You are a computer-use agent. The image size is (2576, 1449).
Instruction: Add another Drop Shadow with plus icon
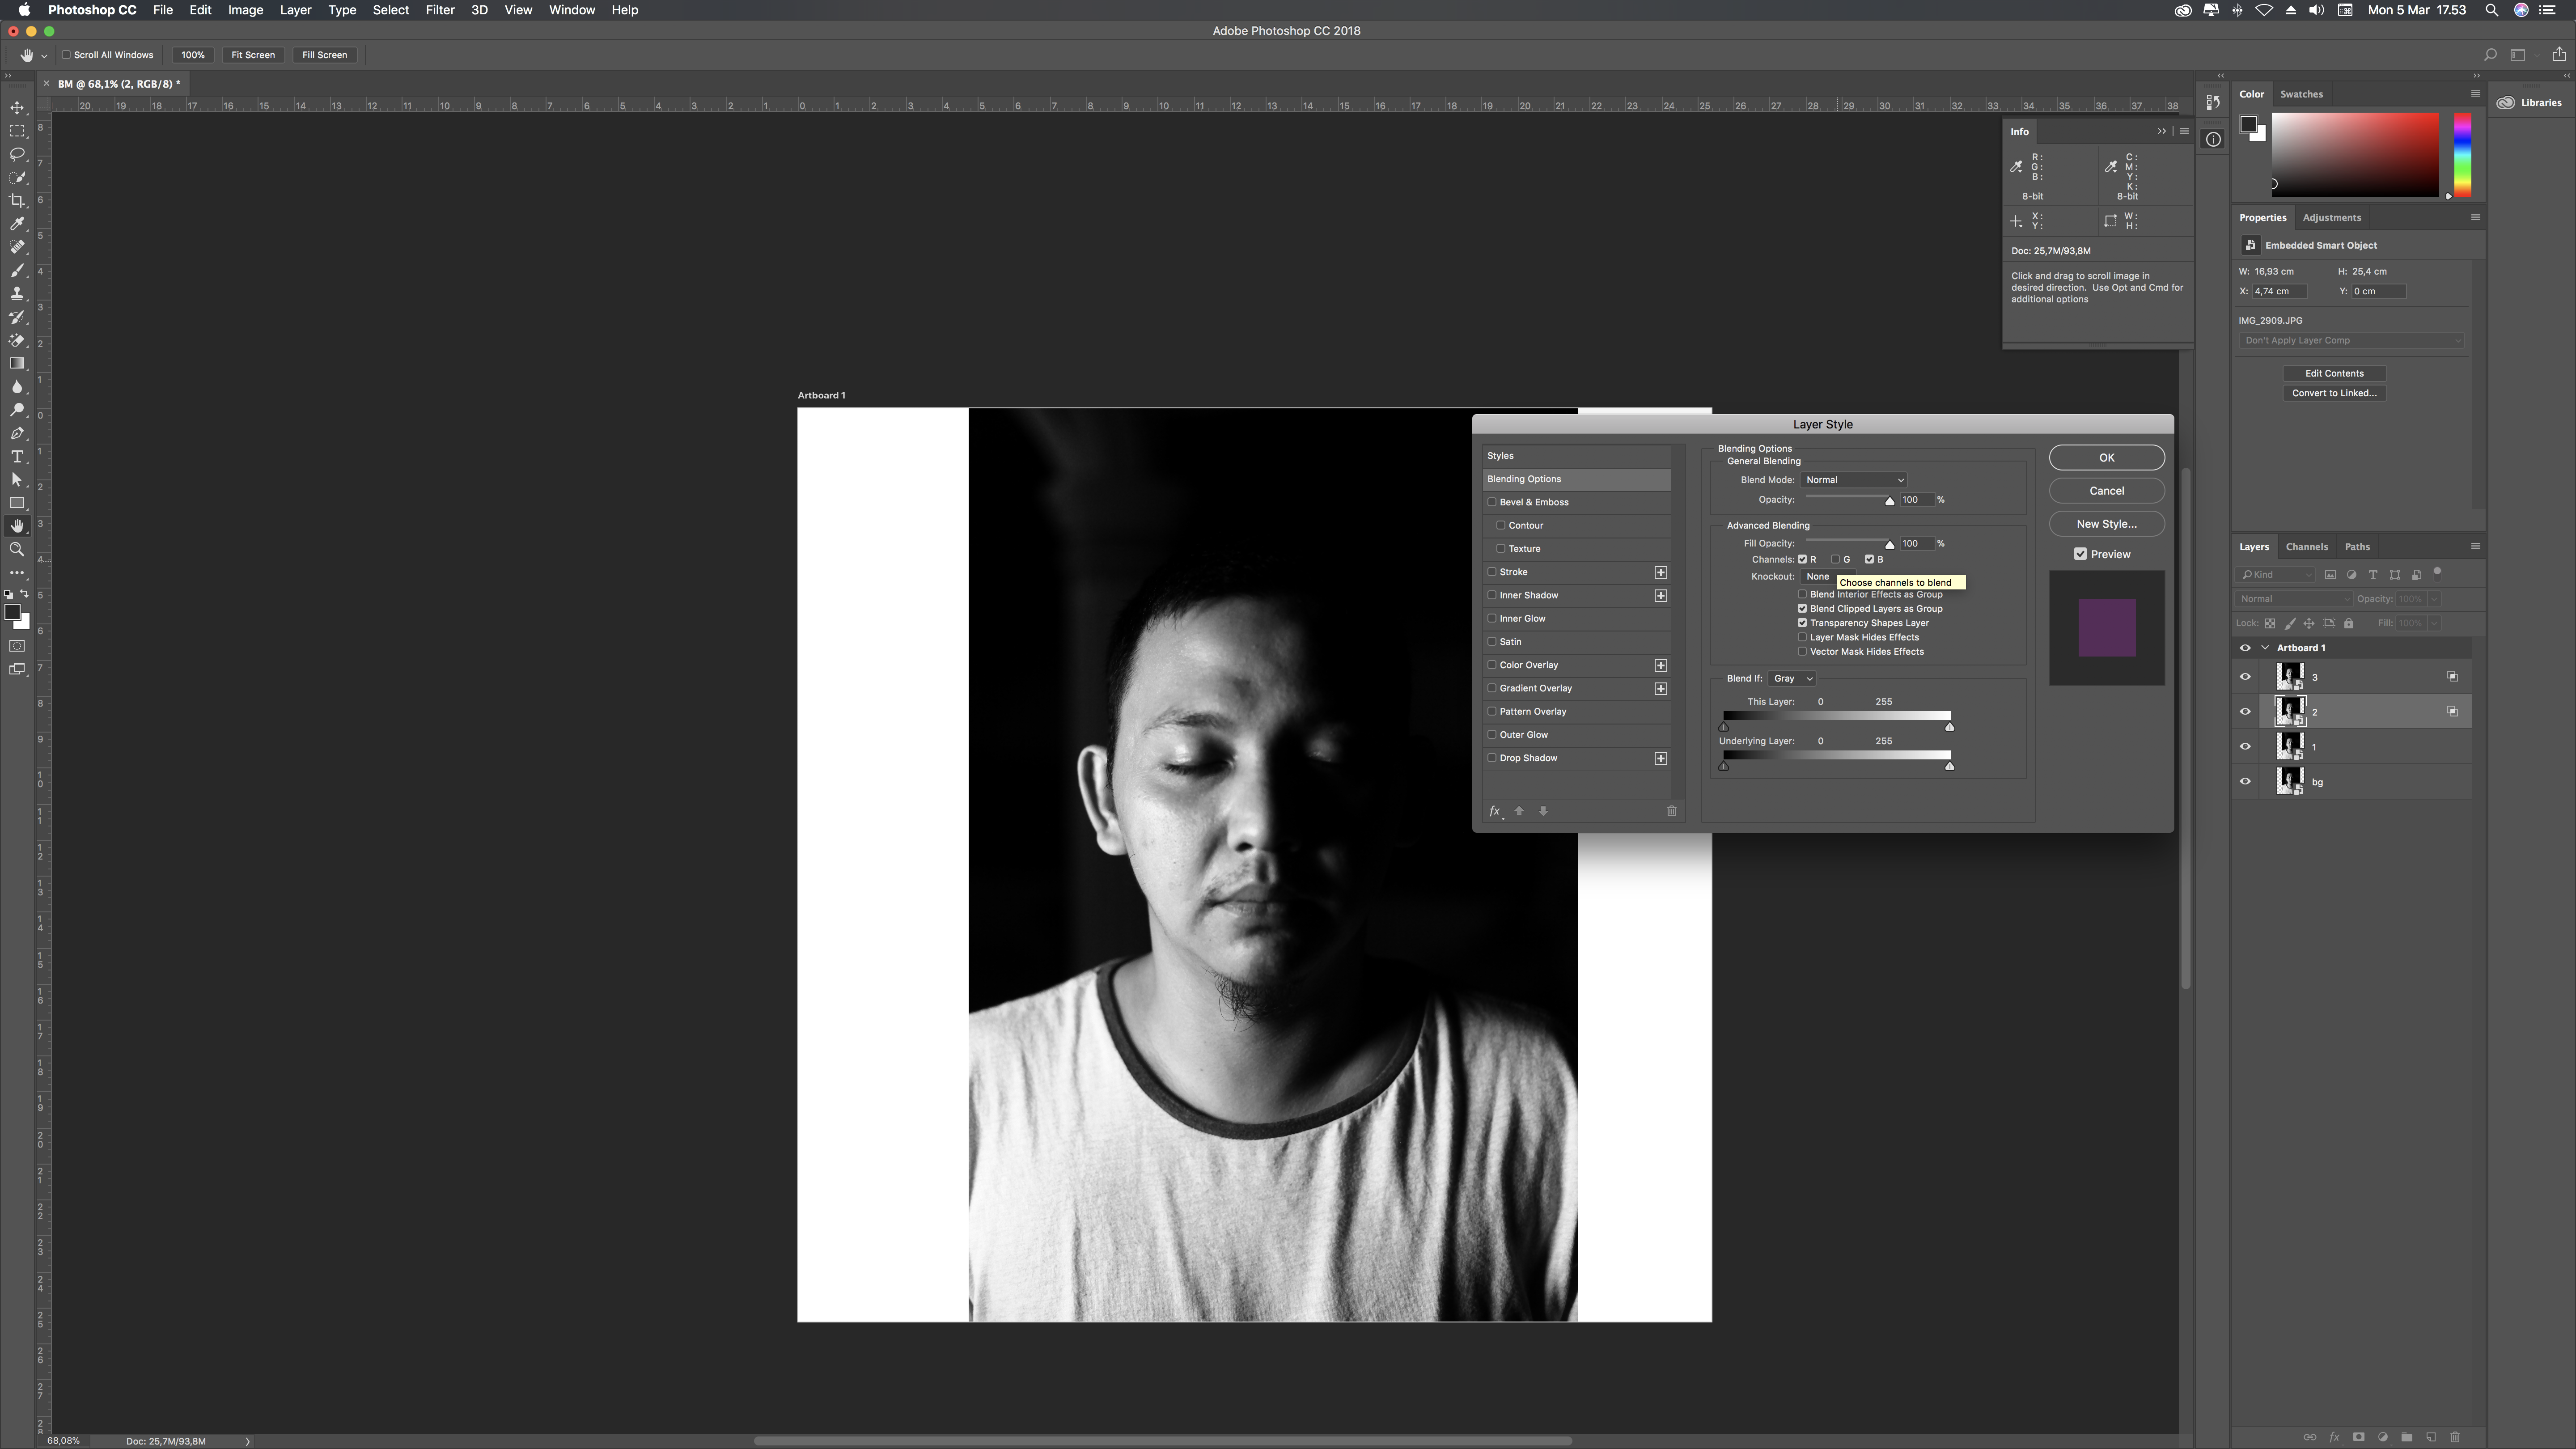point(1661,758)
